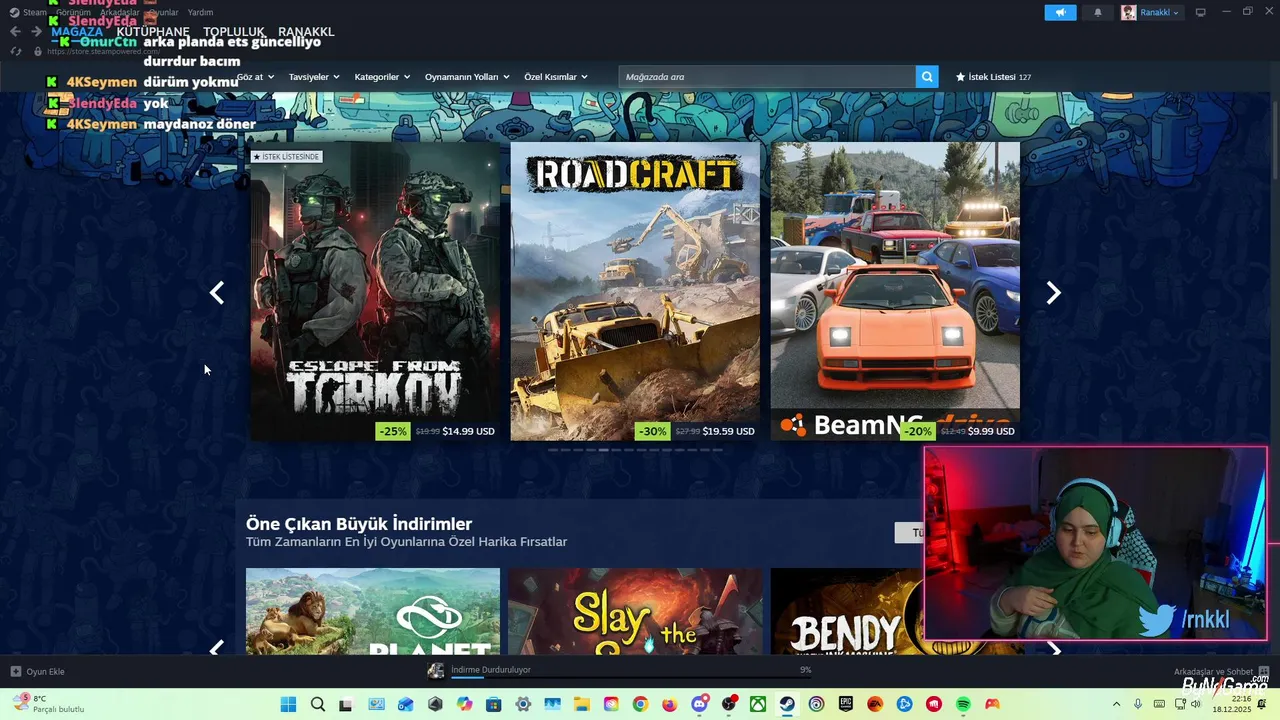Expand the Tavsiyeler dropdown
This screenshot has height=720, width=1280.
coord(314,77)
